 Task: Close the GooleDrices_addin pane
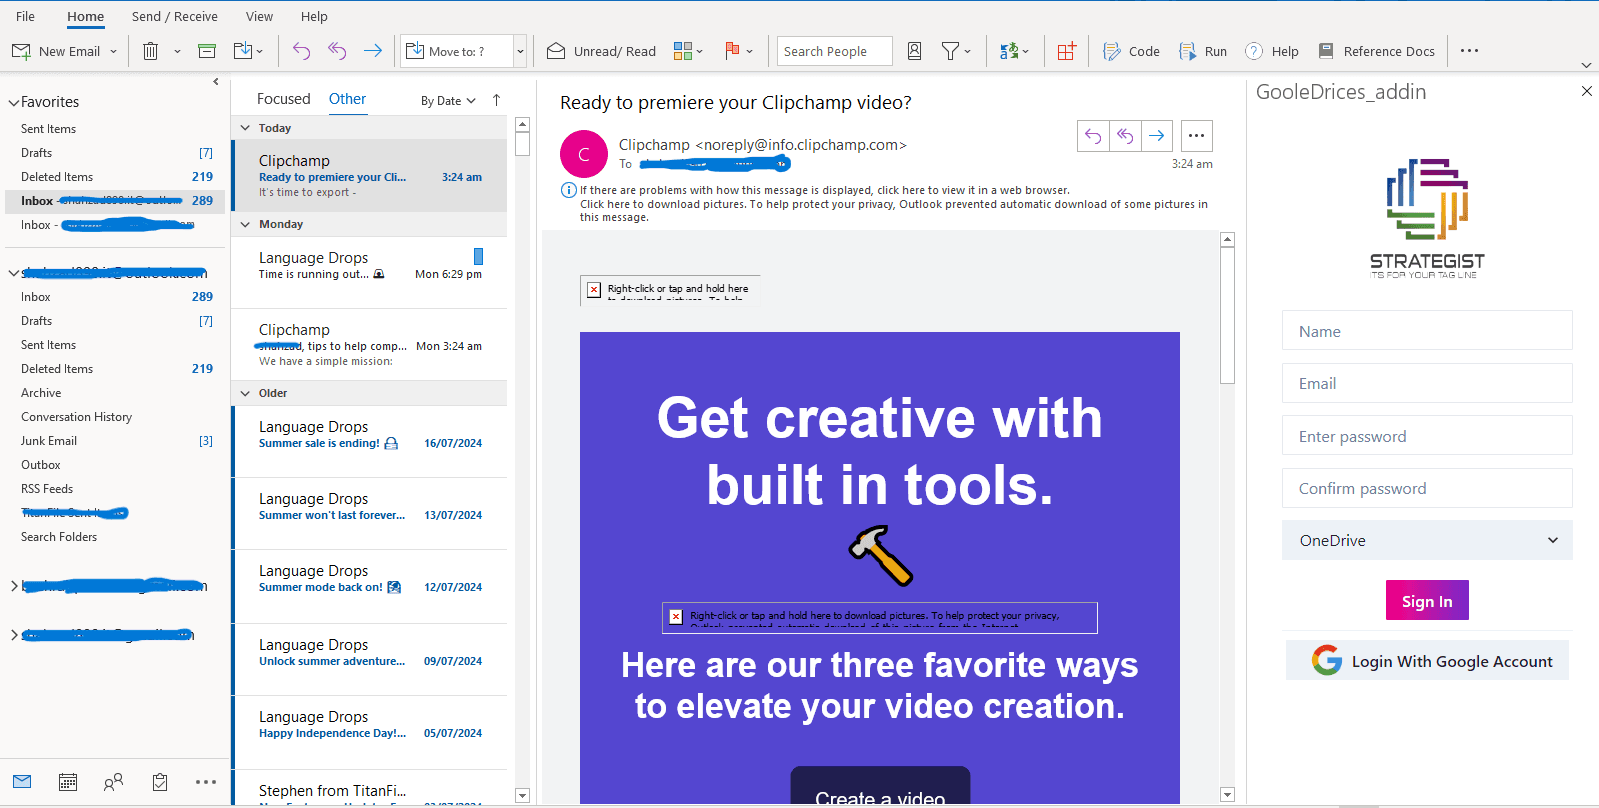point(1586,91)
